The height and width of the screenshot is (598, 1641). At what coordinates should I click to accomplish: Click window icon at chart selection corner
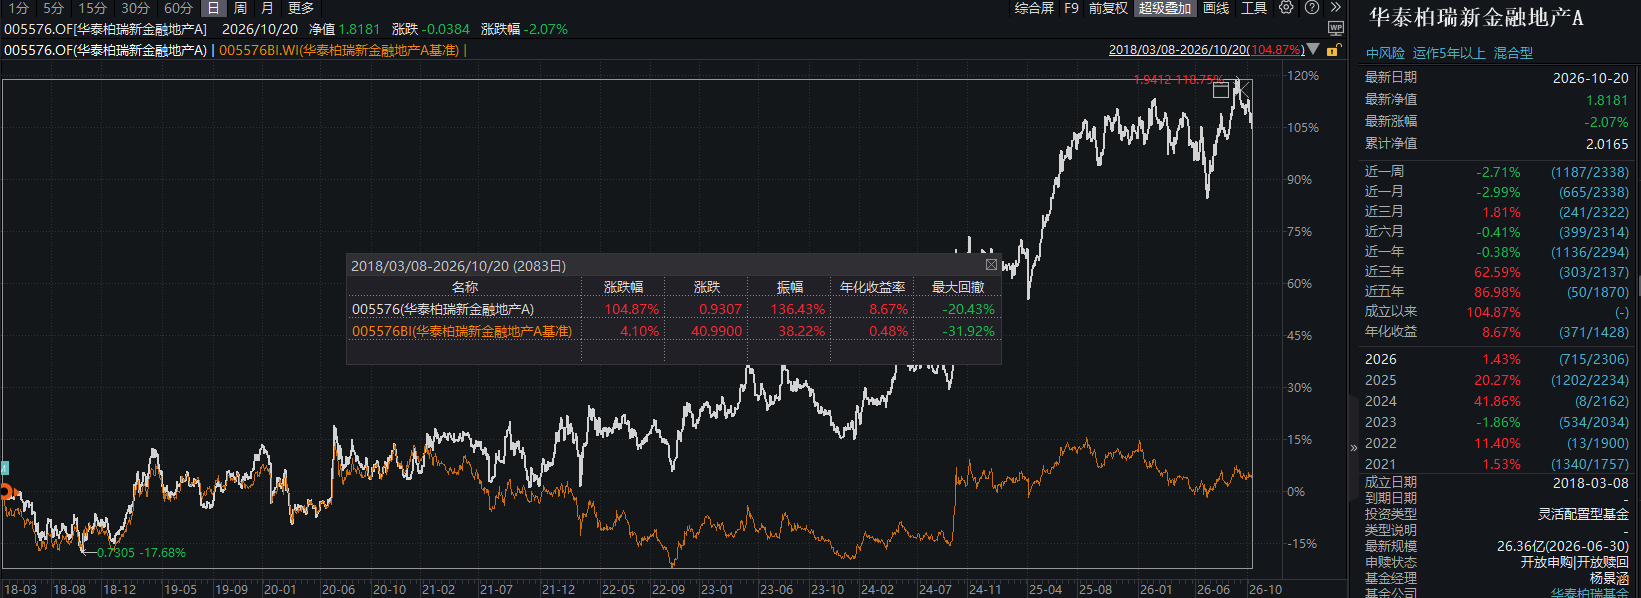coord(1220,91)
